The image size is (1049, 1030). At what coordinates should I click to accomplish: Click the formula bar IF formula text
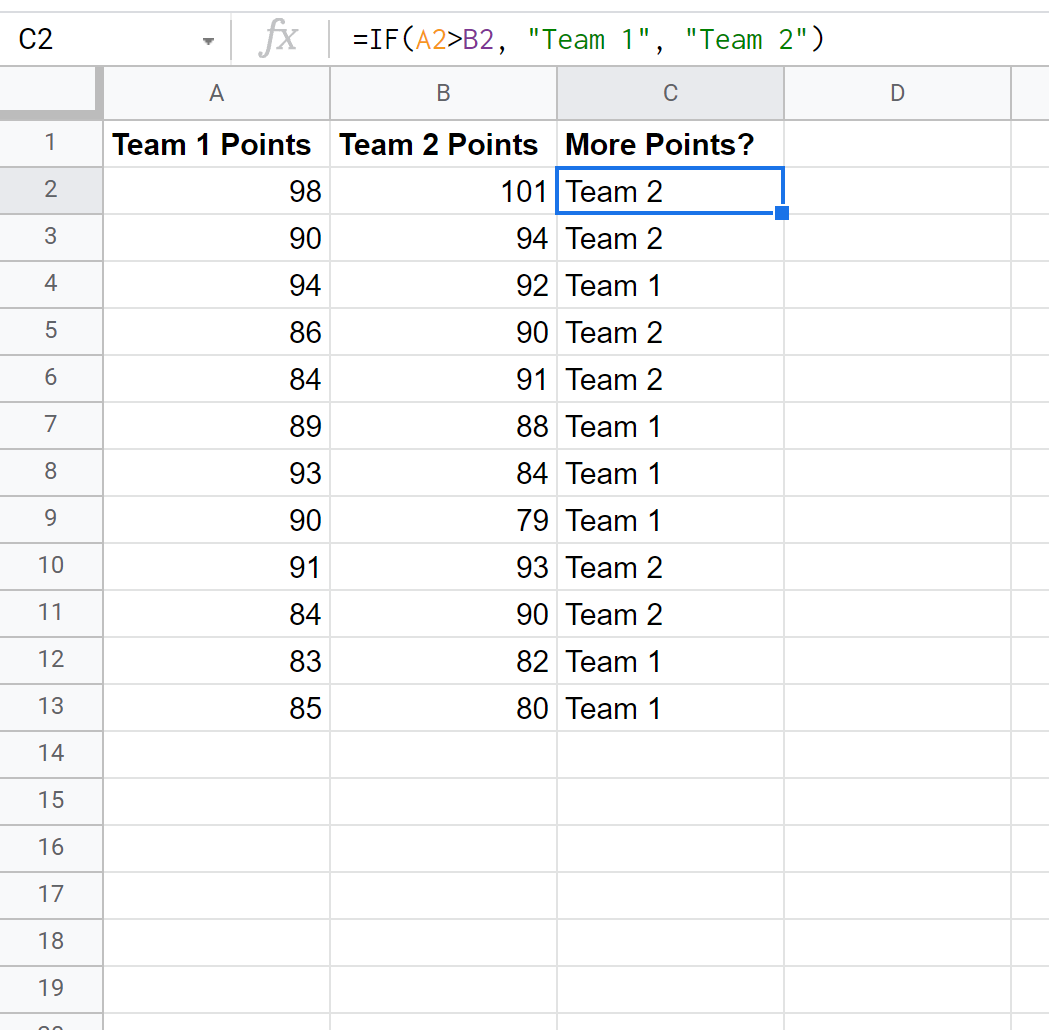pos(587,40)
